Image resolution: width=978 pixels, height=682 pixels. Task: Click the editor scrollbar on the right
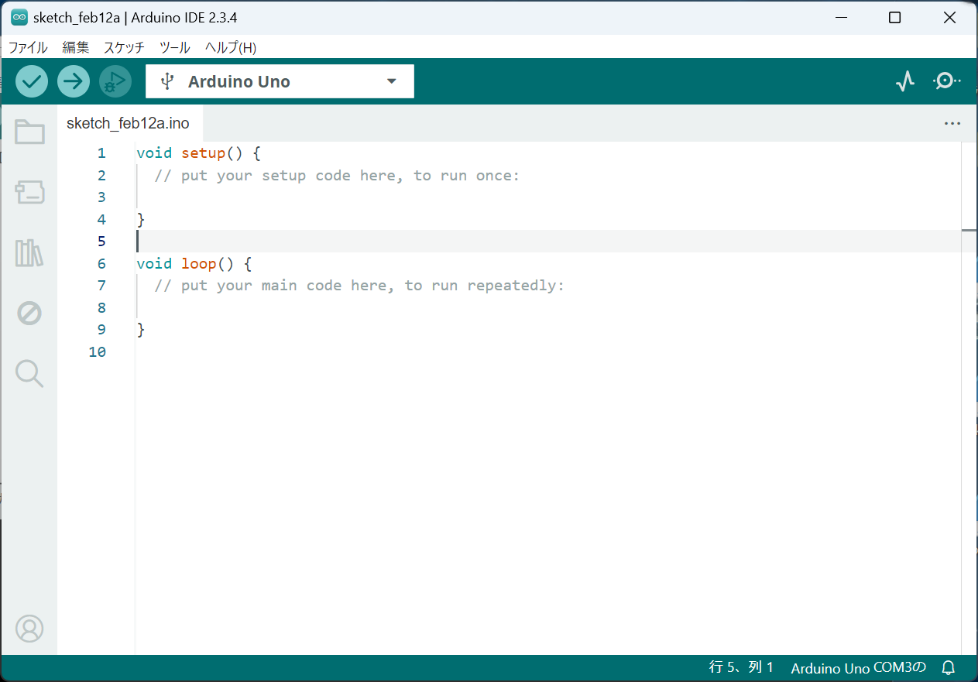pos(971,230)
